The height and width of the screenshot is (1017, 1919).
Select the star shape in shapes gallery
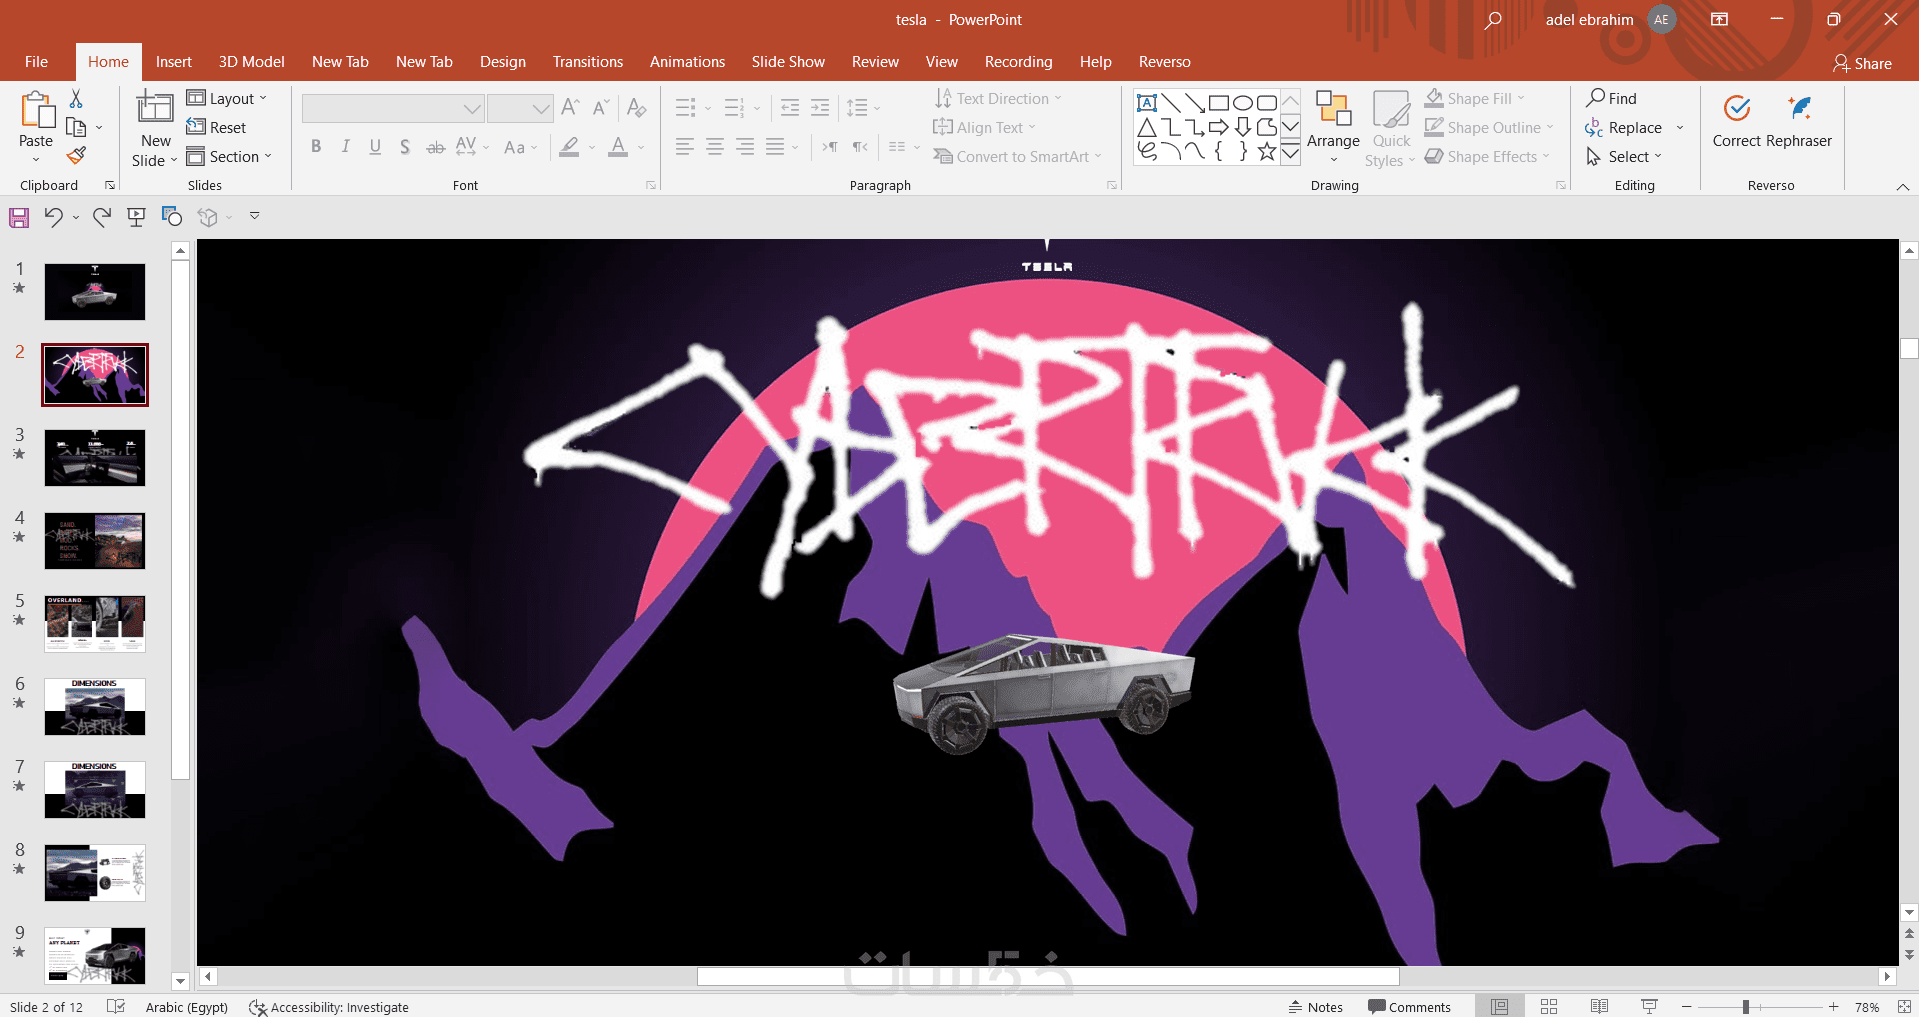tap(1267, 152)
